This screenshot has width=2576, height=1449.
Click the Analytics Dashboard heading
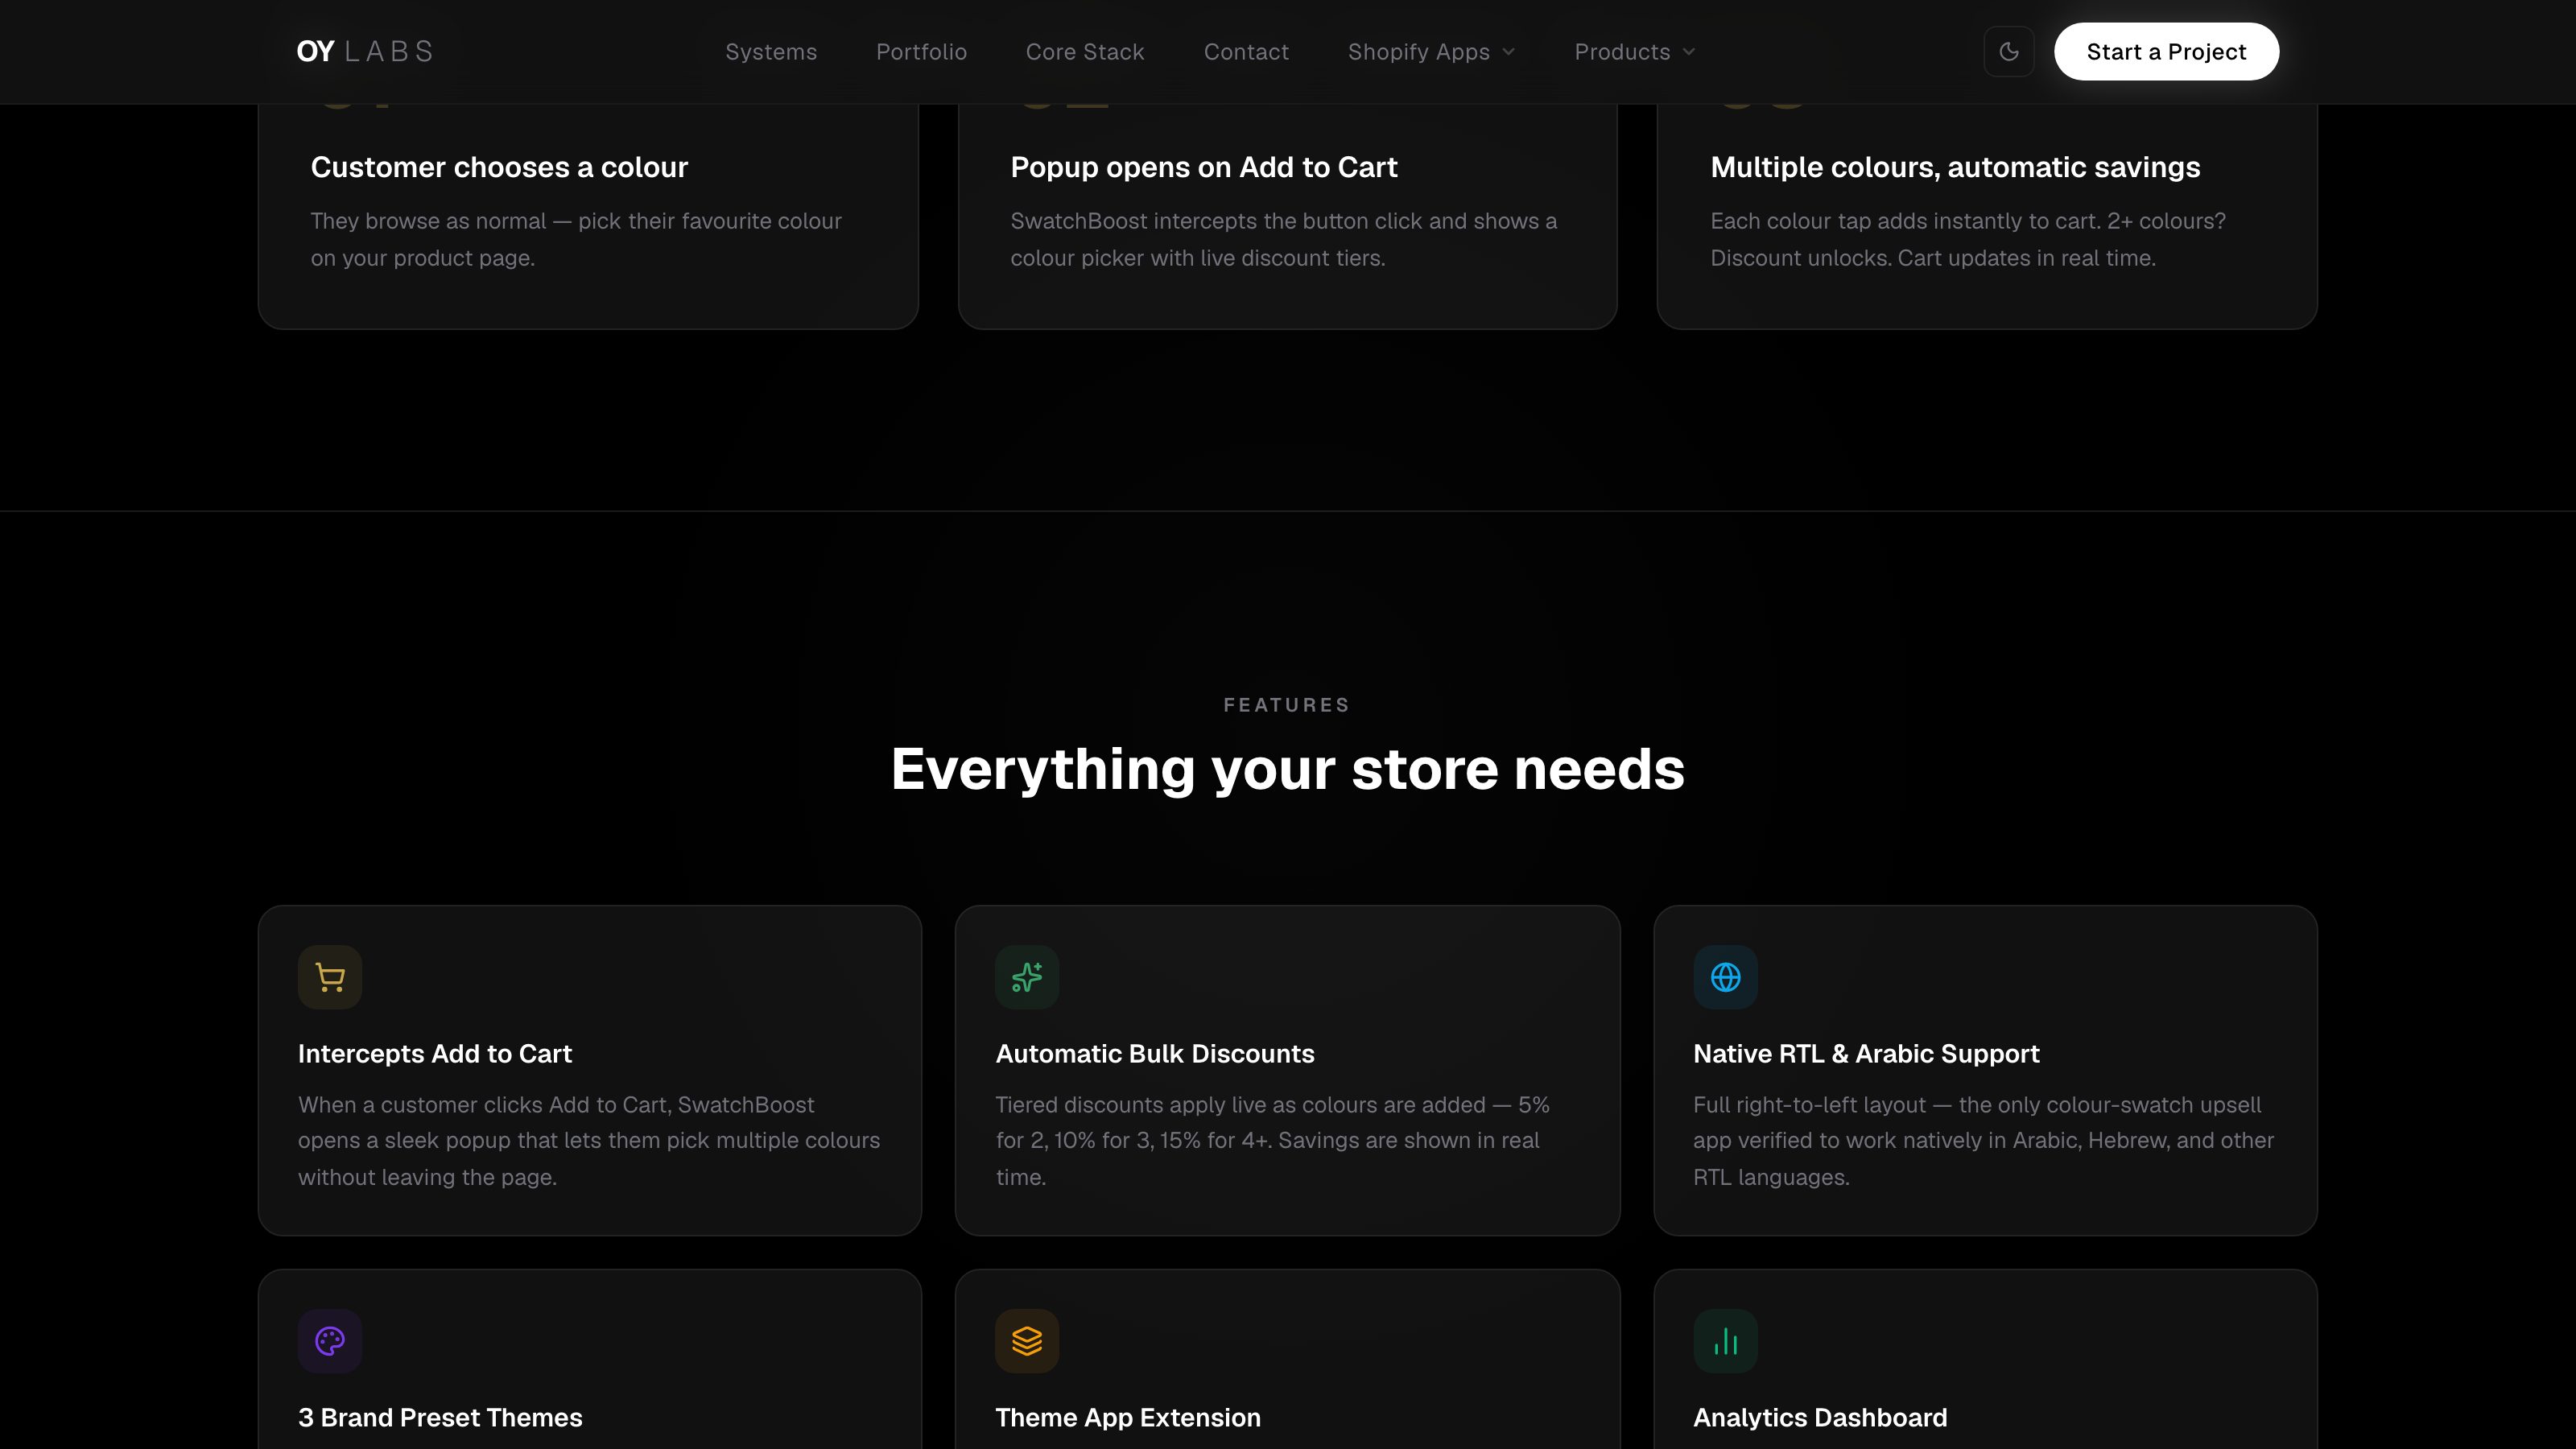pyautogui.click(x=1820, y=1417)
